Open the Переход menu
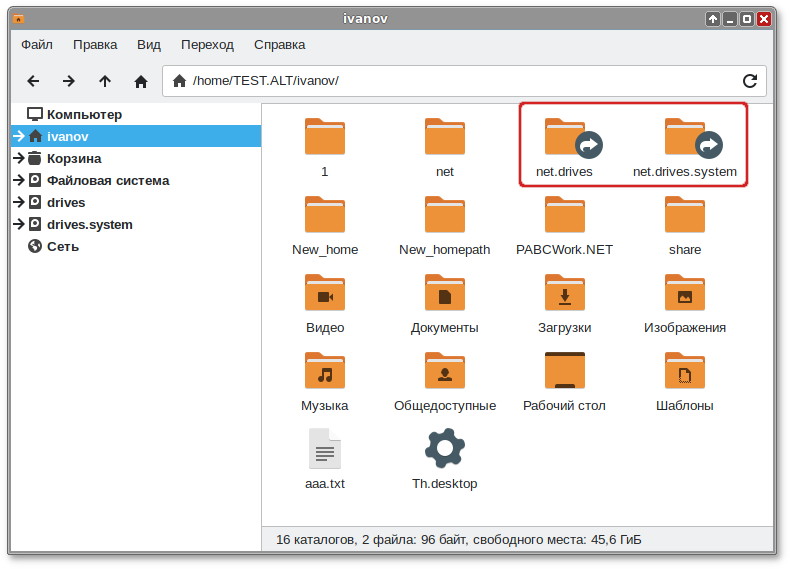 pos(207,45)
